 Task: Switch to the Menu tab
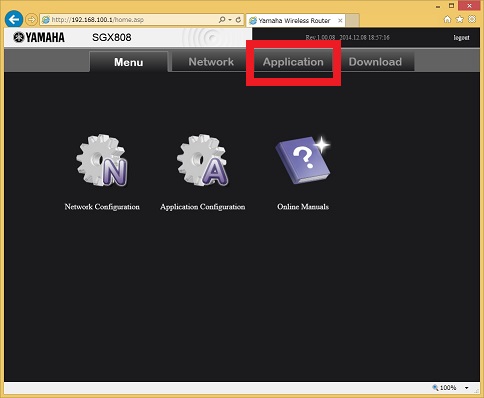[129, 62]
